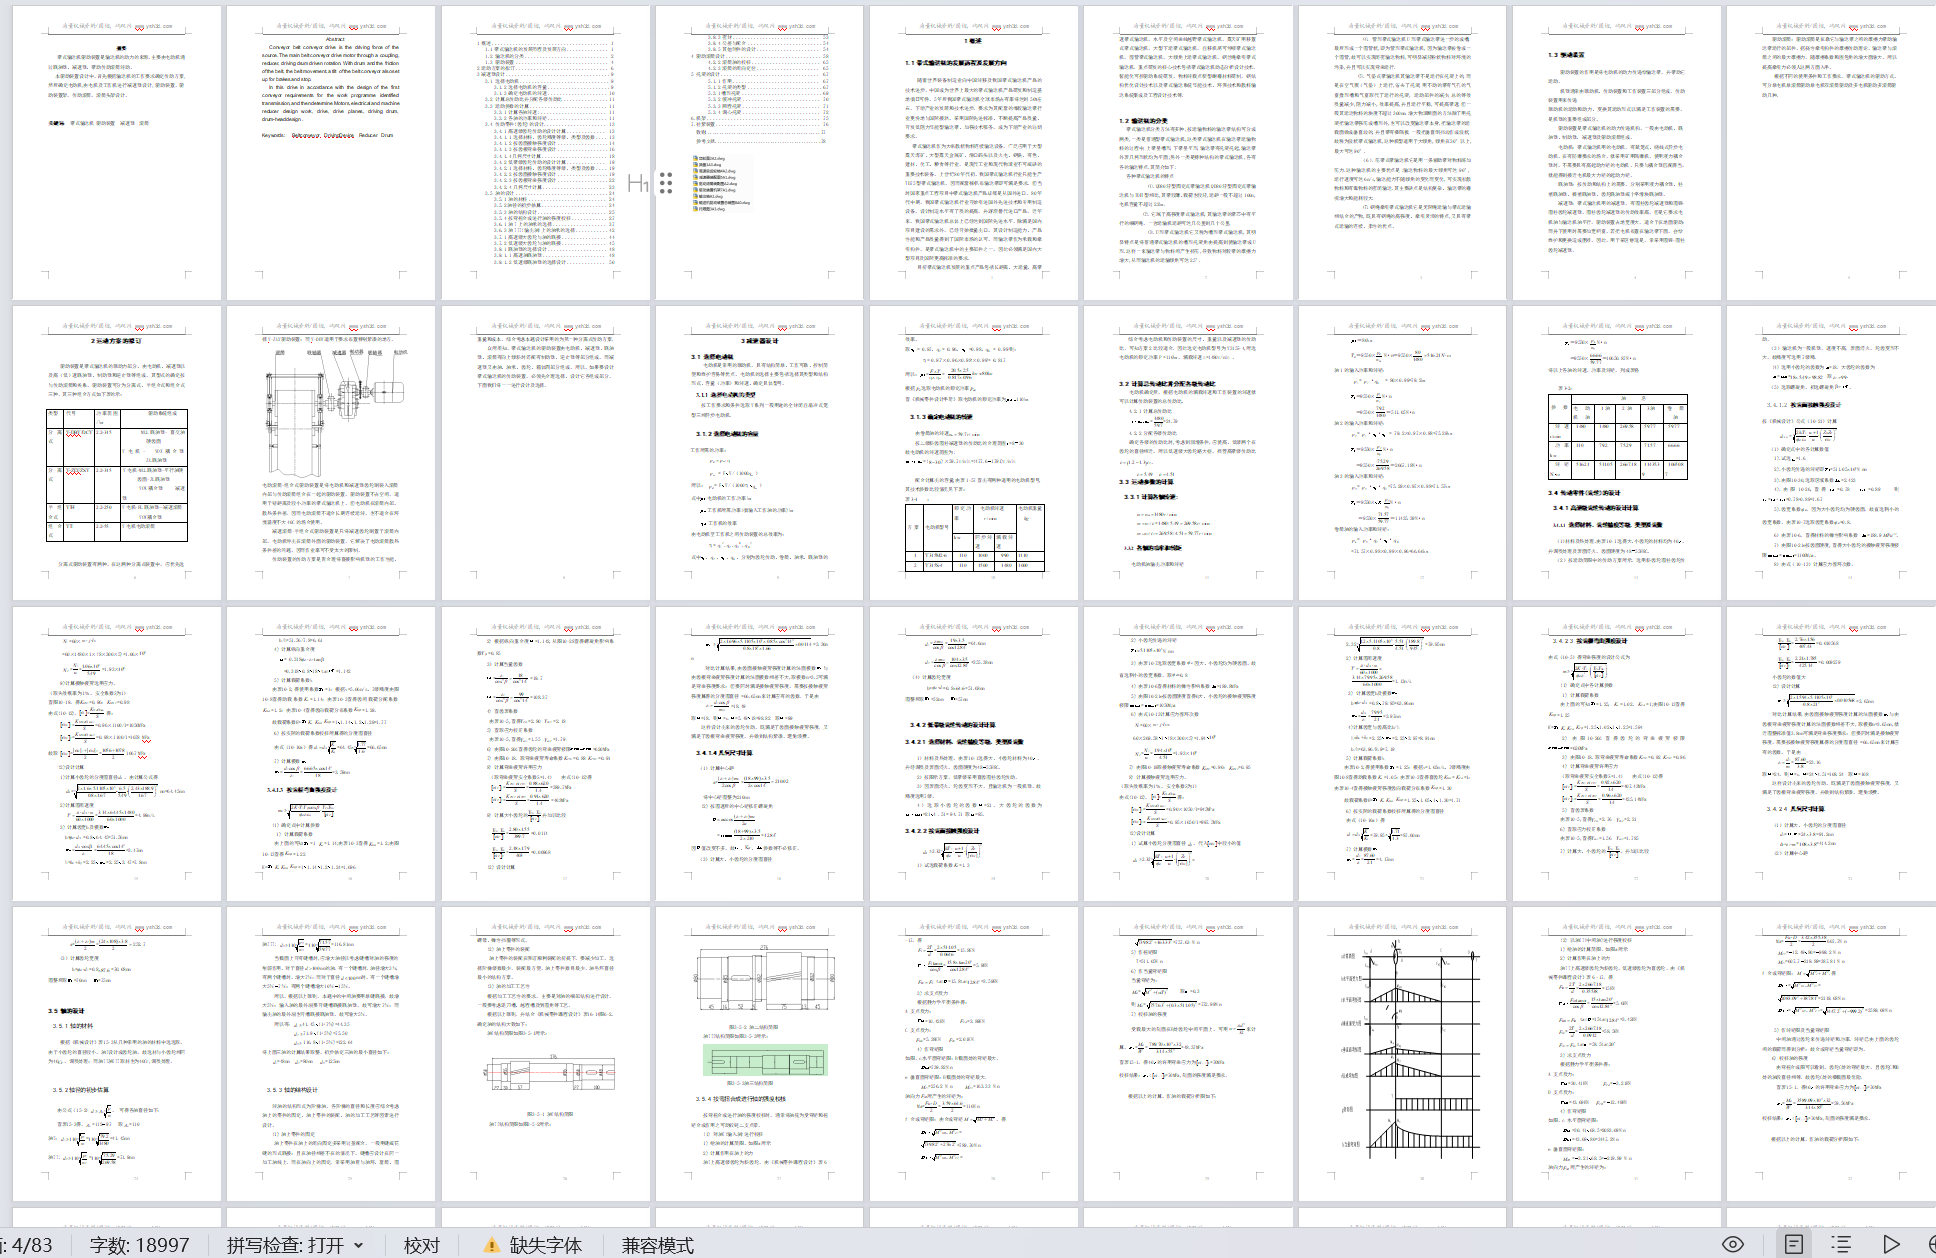Click the word count 字数: 18997

pos(139,1245)
